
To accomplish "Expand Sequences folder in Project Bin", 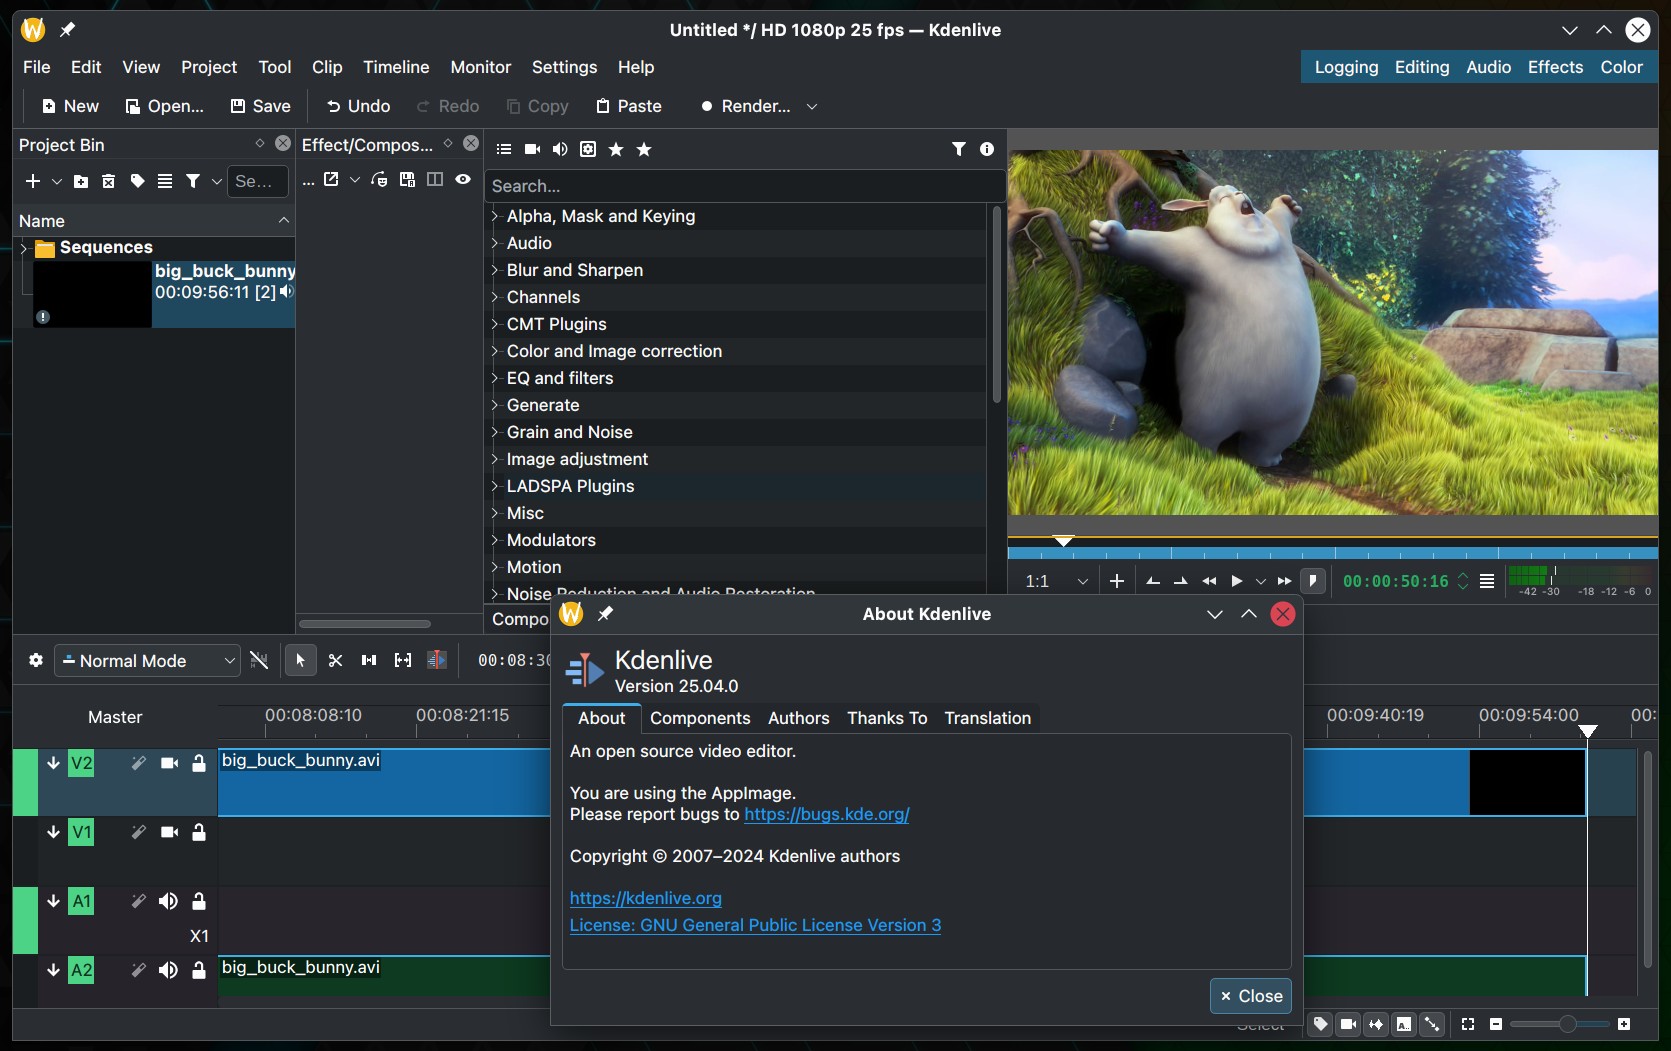I will tap(23, 248).
